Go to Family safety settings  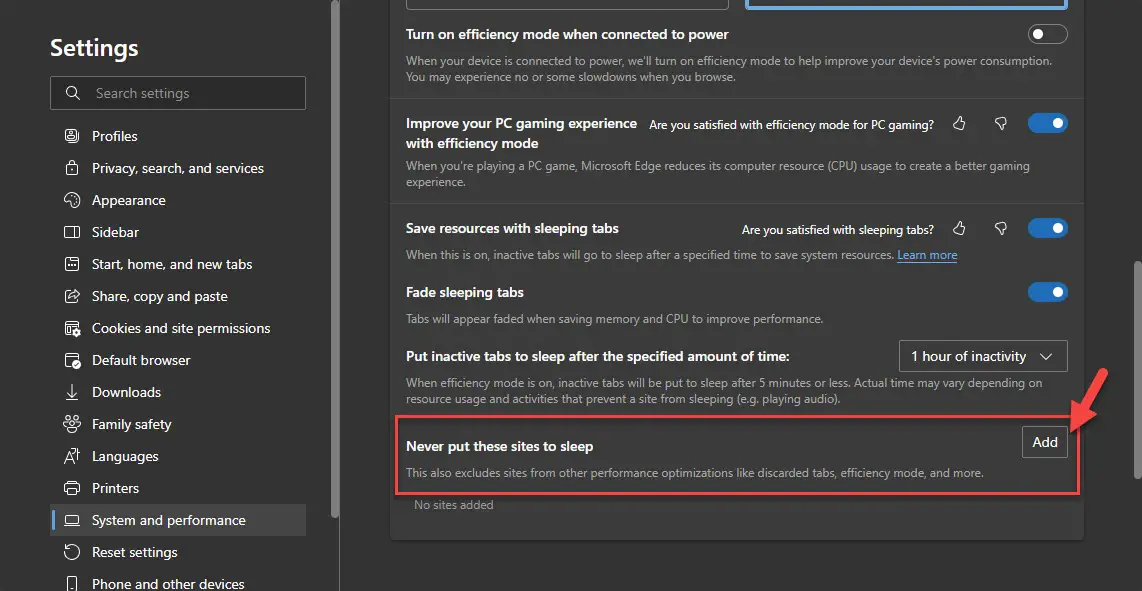(178, 424)
